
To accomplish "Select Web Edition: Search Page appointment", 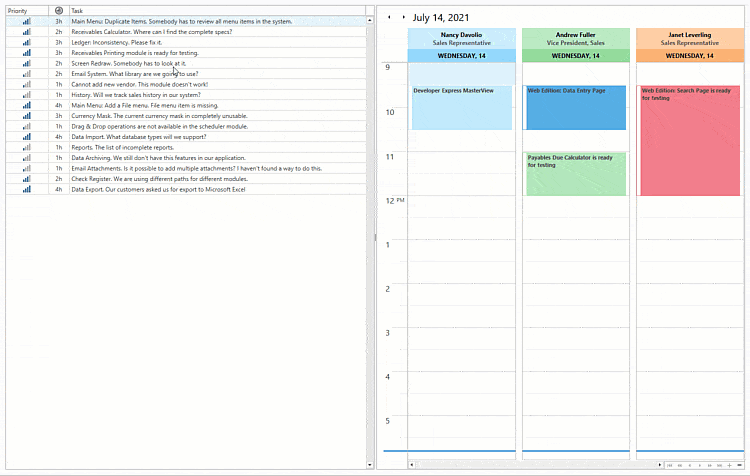I will 688,141.
